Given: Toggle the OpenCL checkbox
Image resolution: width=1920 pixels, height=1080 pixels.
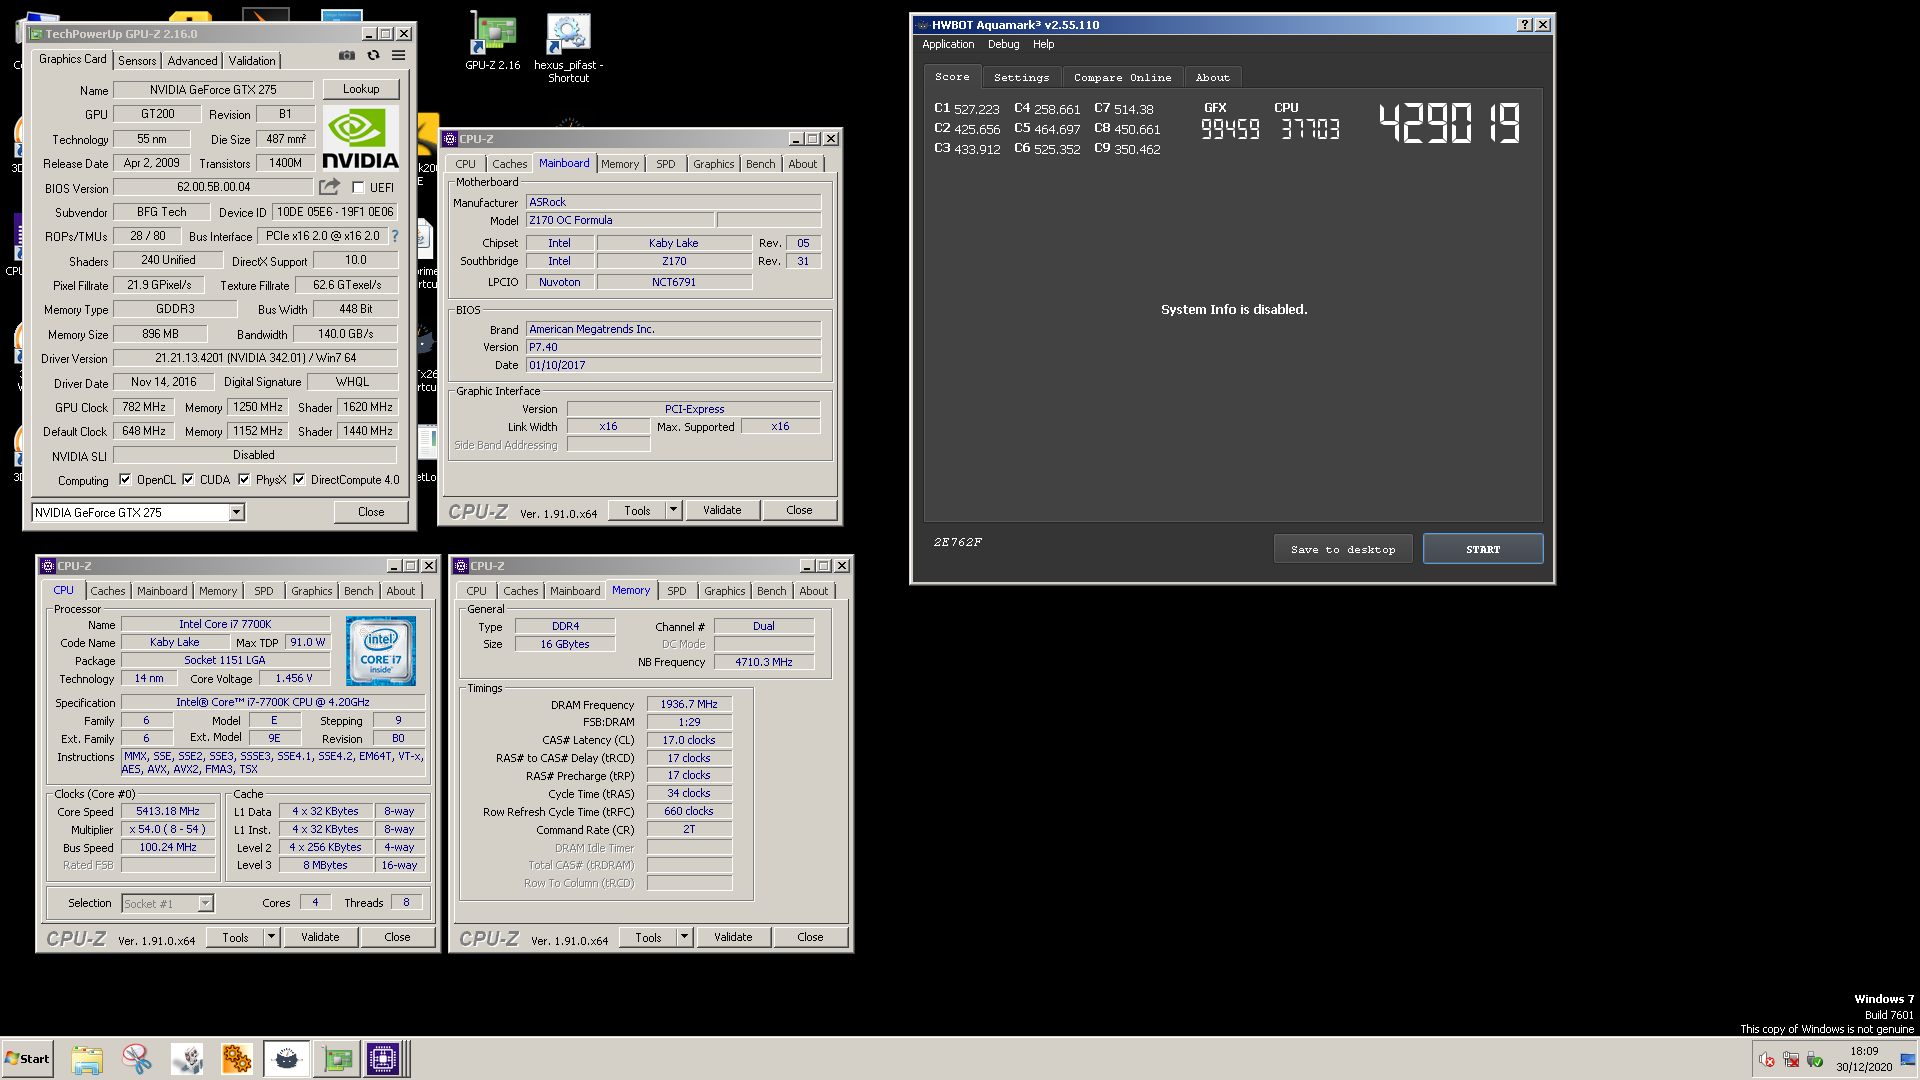Looking at the screenshot, I should pyautogui.click(x=125, y=479).
